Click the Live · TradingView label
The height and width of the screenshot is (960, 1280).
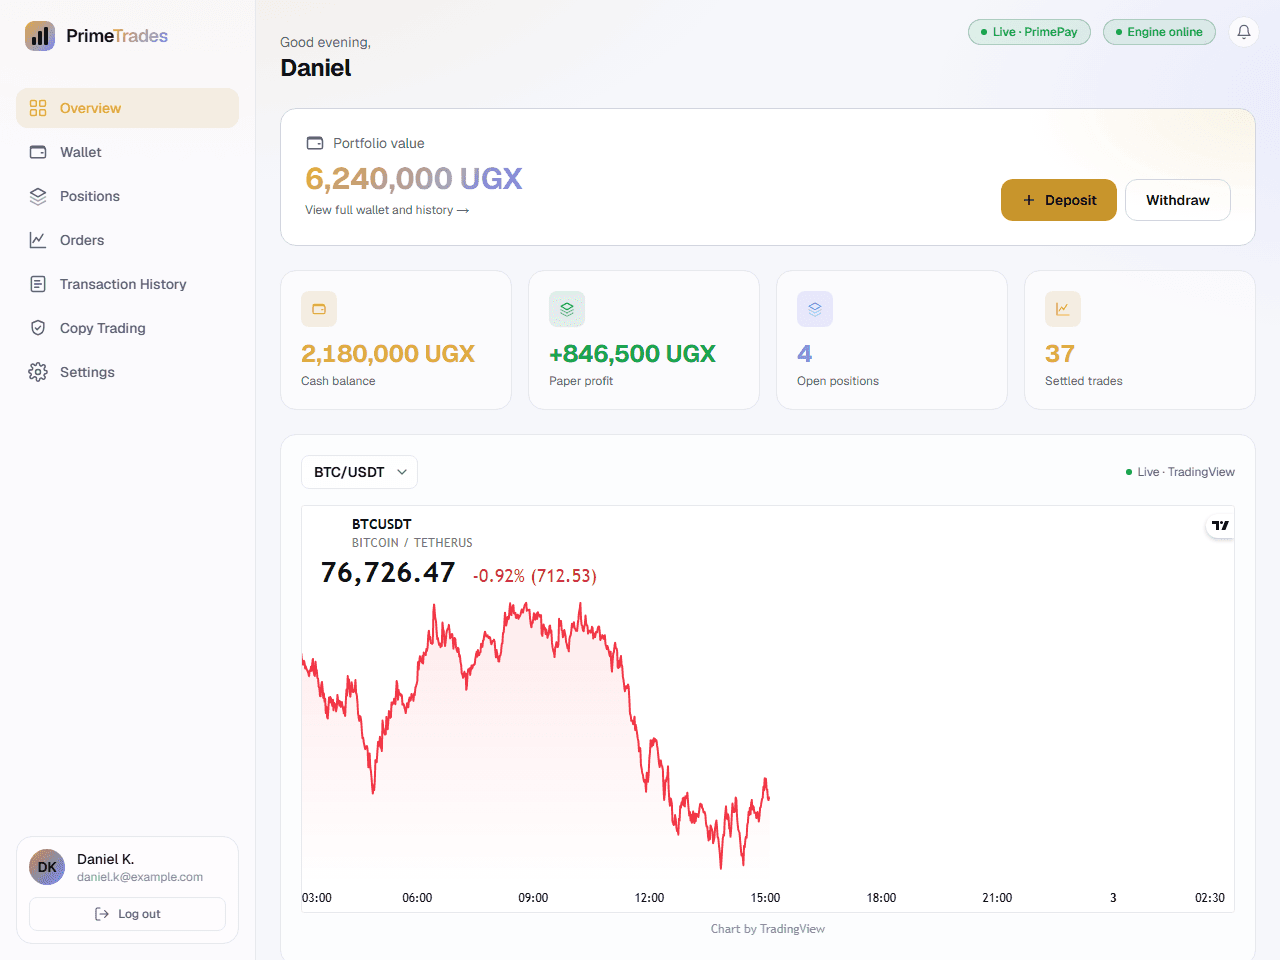tap(1180, 472)
